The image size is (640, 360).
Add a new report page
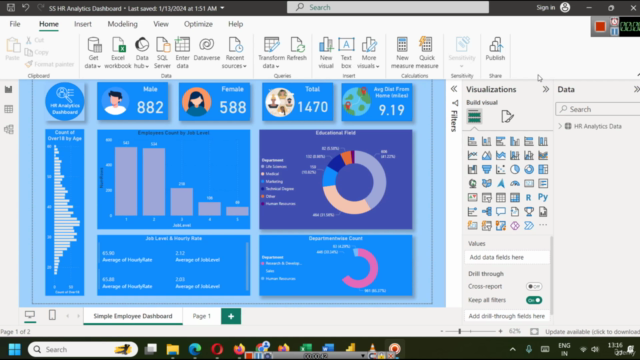click(x=231, y=316)
